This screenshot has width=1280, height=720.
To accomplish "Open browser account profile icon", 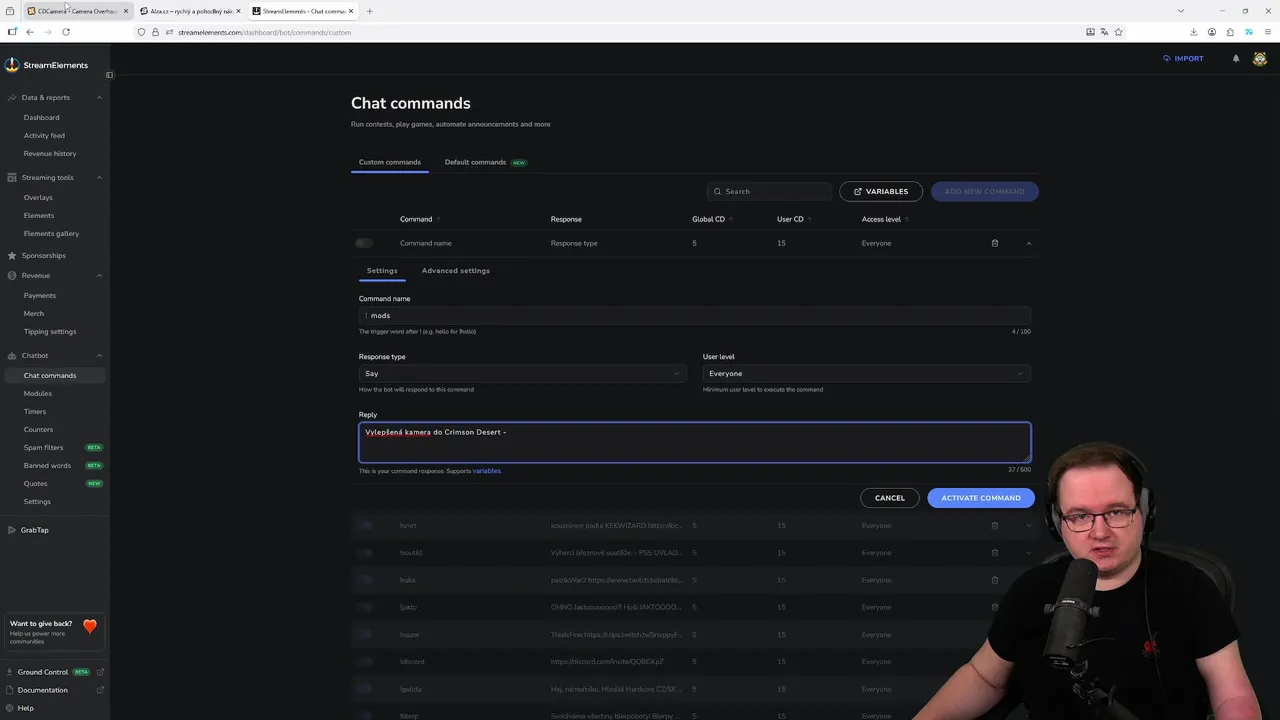I will (x=1212, y=32).
